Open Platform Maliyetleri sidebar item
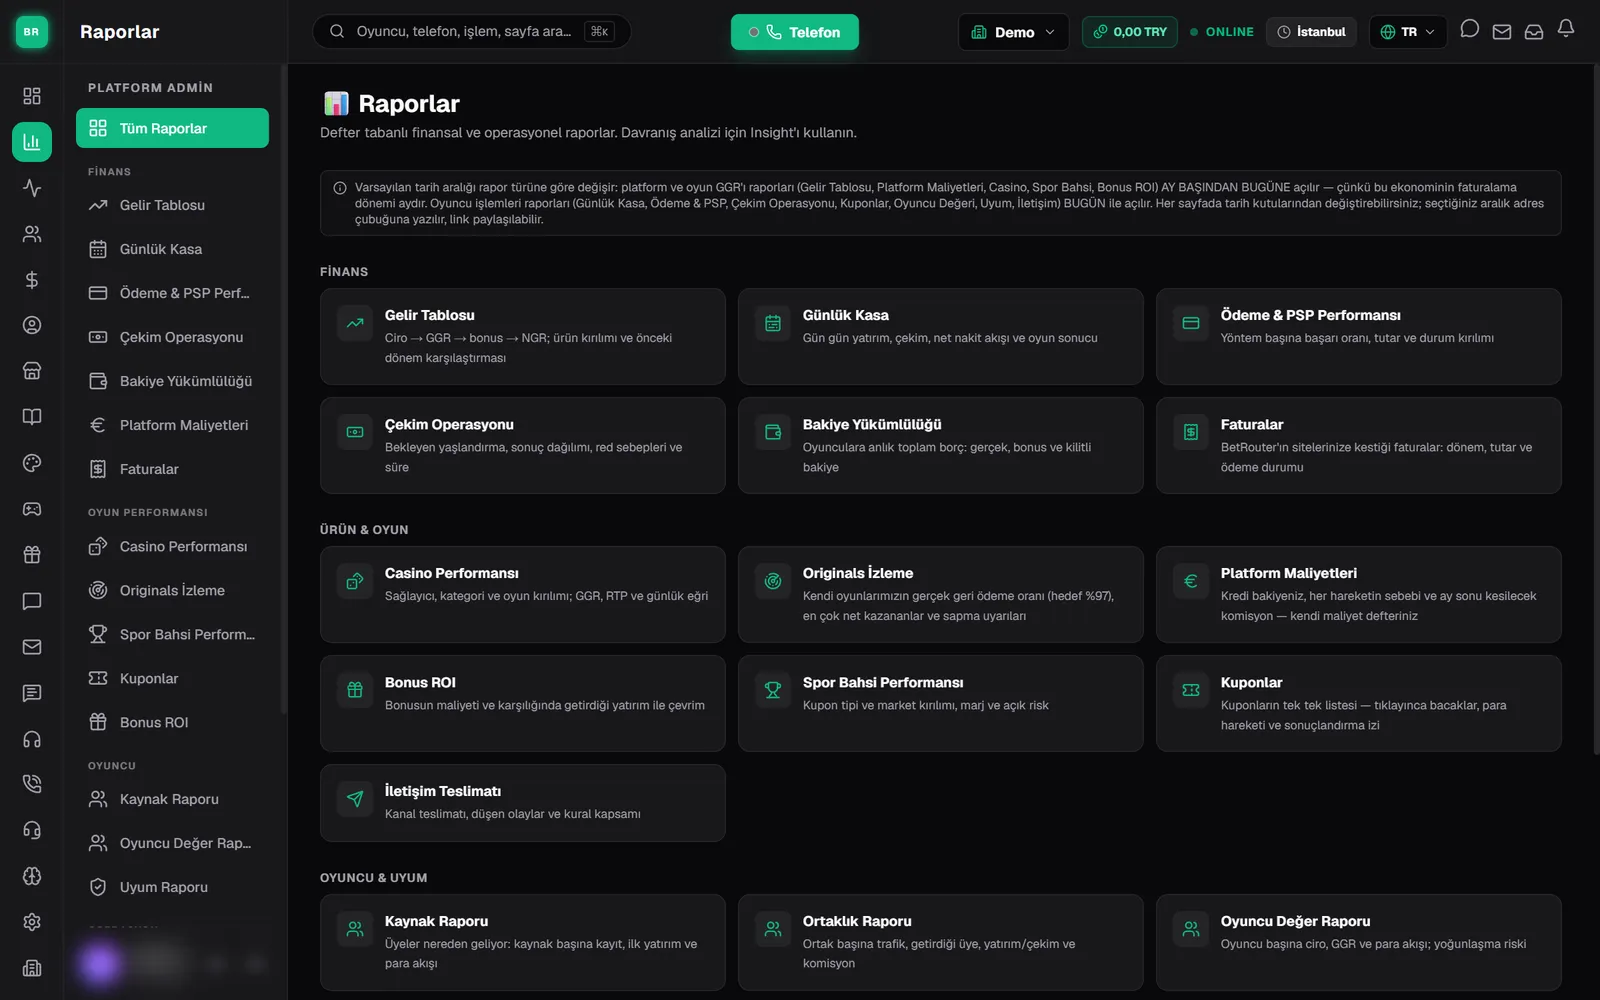The width and height of the screenshot is (1600, 1000). (x=172, y=425)
